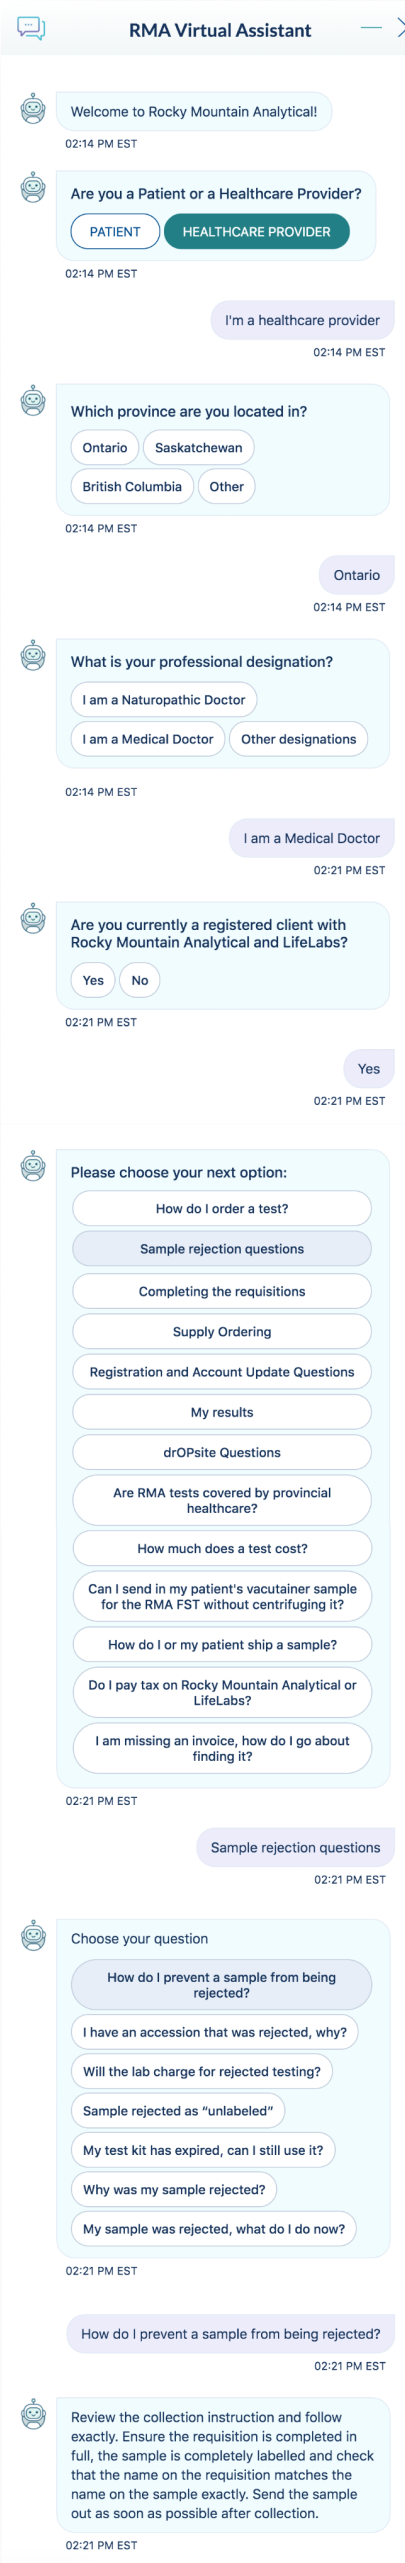Select the PATIENT option

click(x=115, y=232)
